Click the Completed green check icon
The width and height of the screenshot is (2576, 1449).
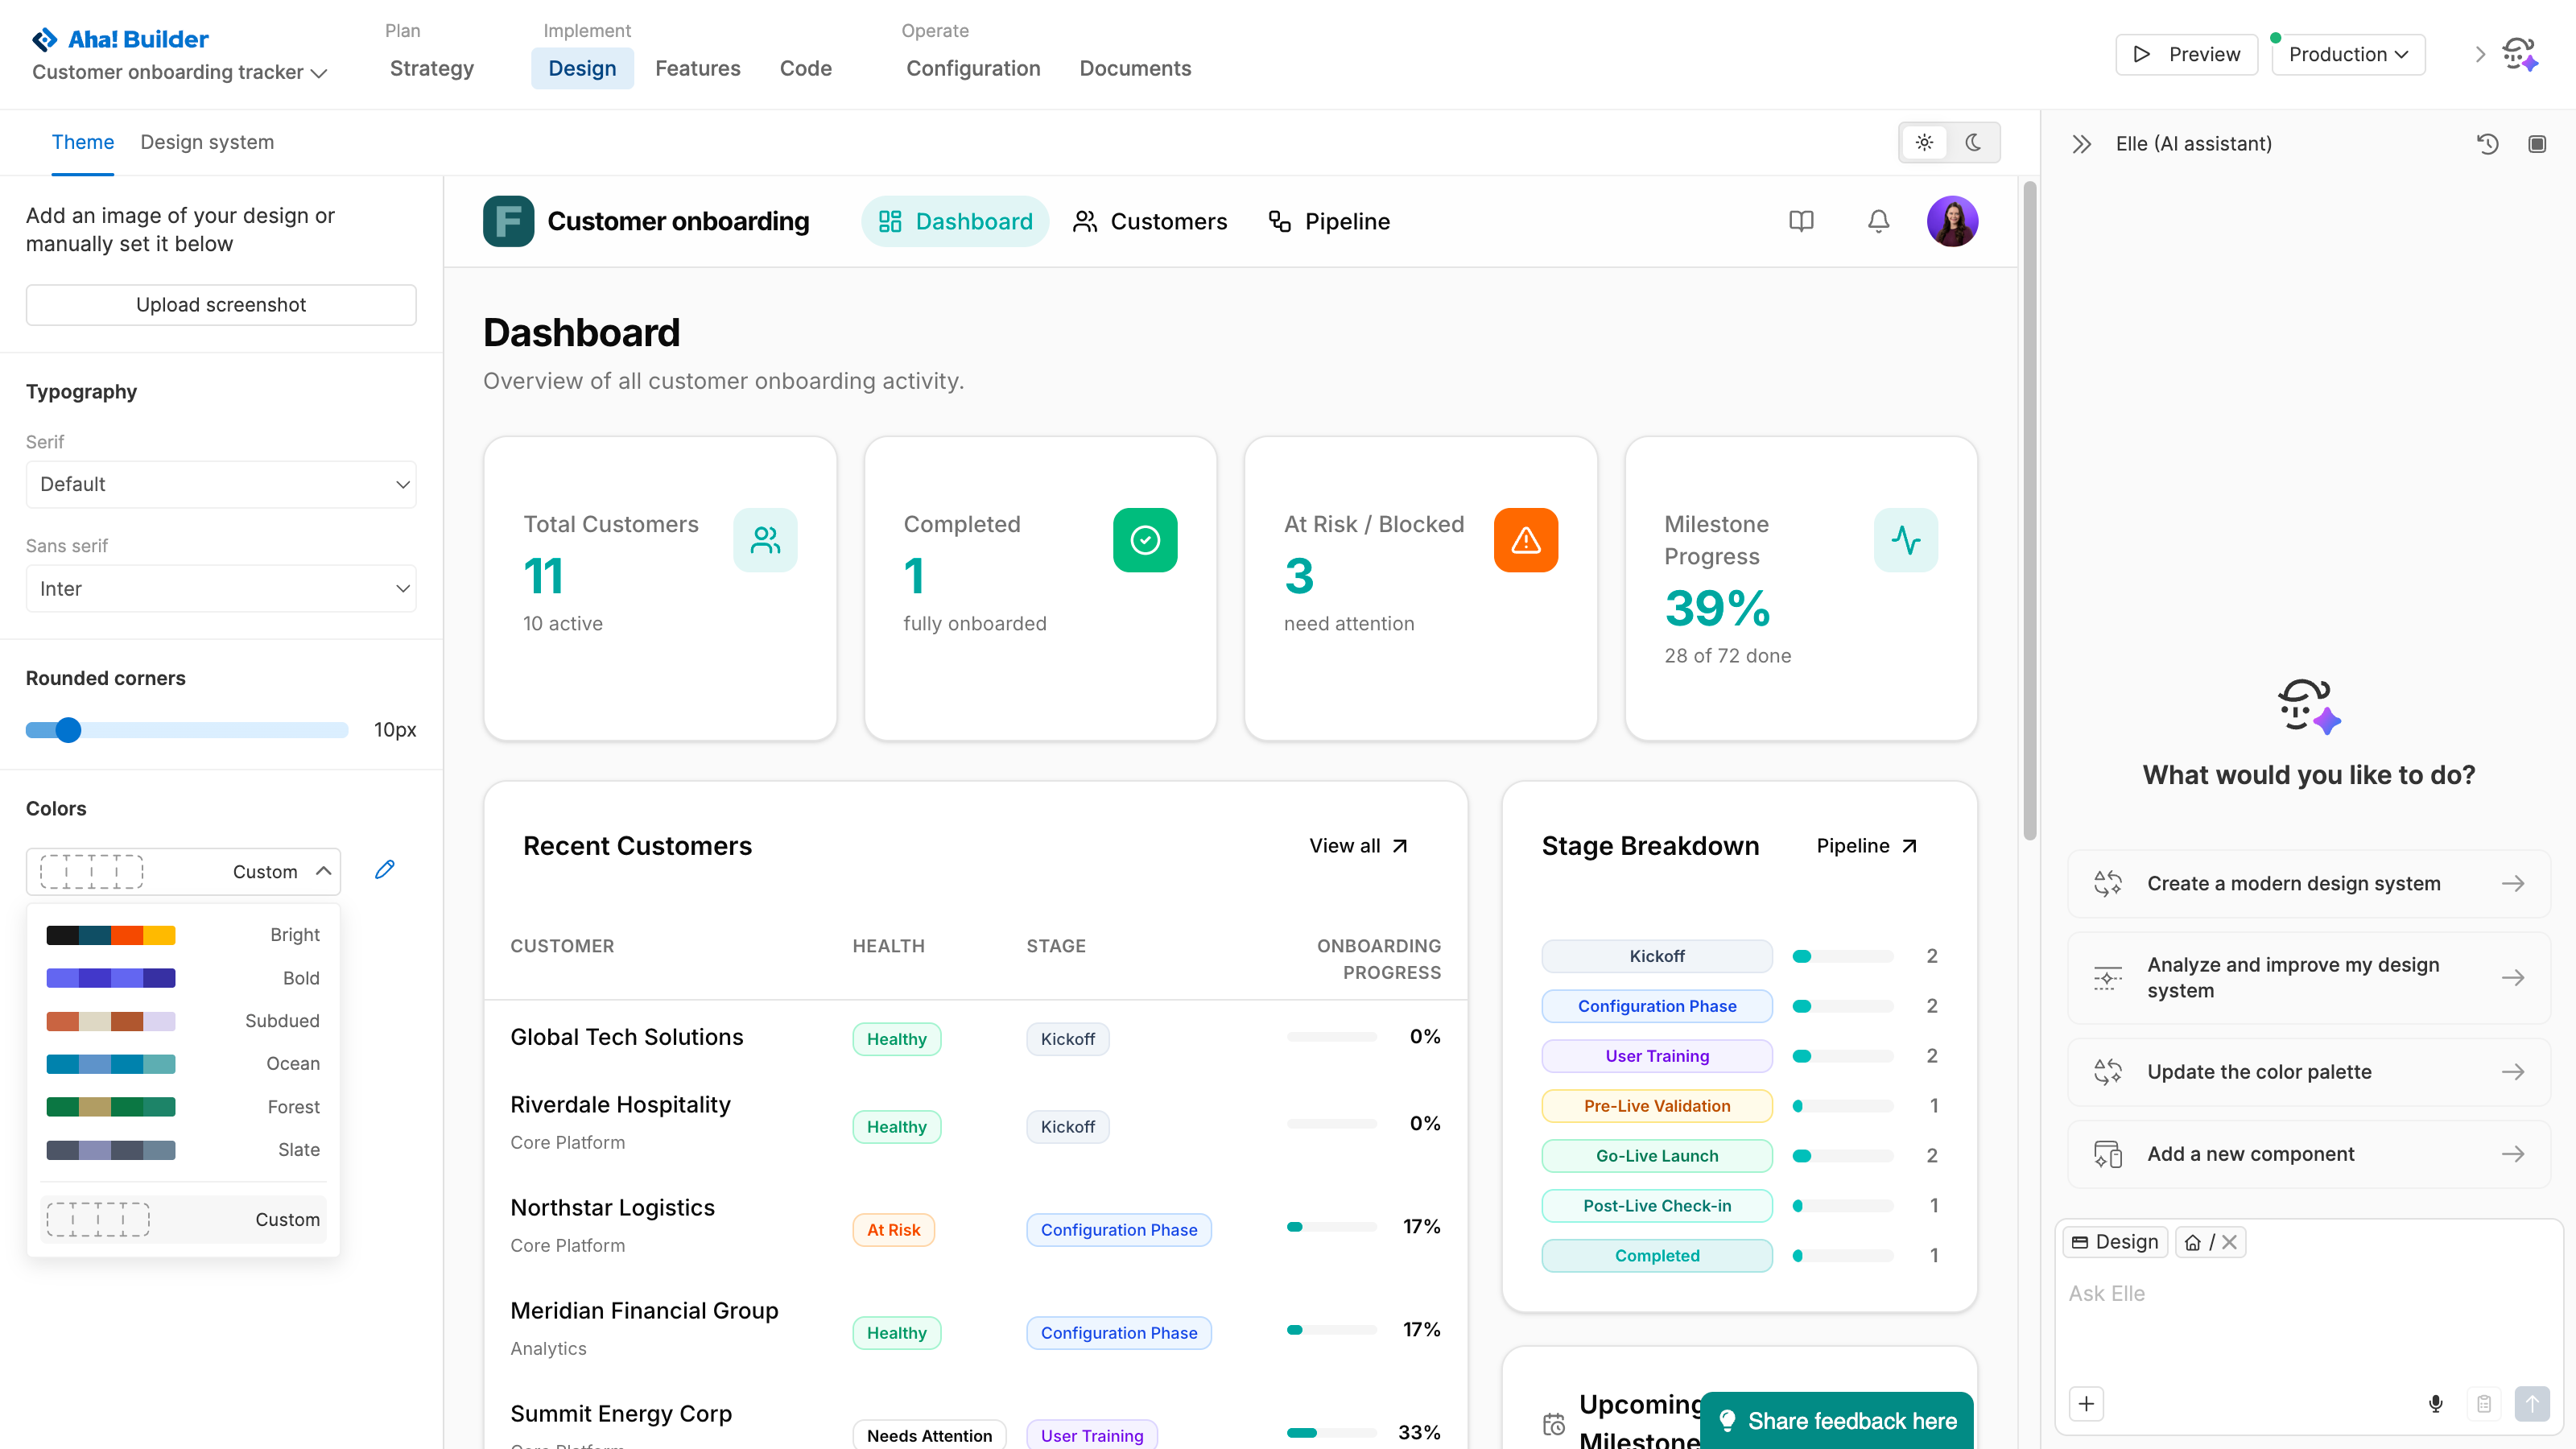pos(1145,540)
